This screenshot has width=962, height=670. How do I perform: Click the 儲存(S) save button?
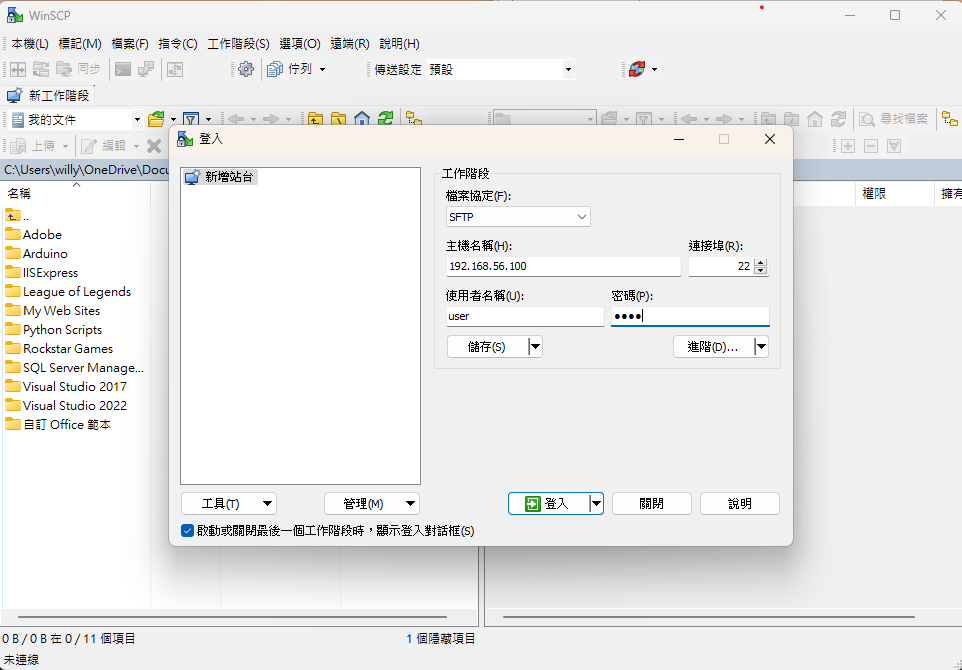[x=488, y=347]
